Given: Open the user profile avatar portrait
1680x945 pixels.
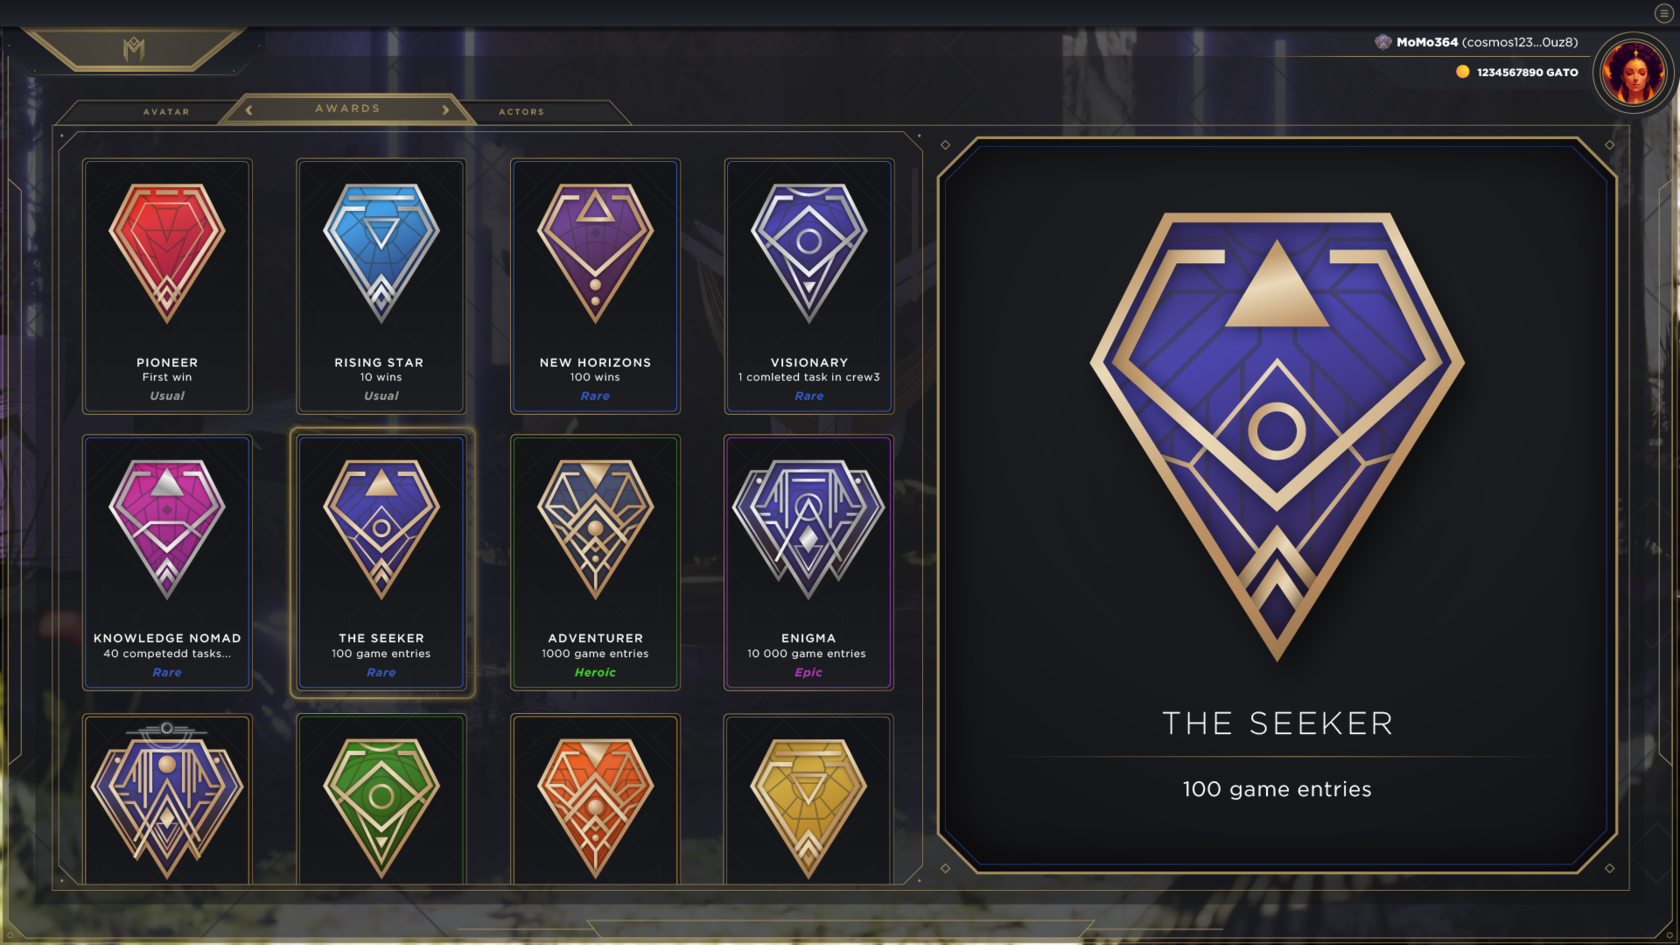Looking at the screenshot, I should 1633,72.
